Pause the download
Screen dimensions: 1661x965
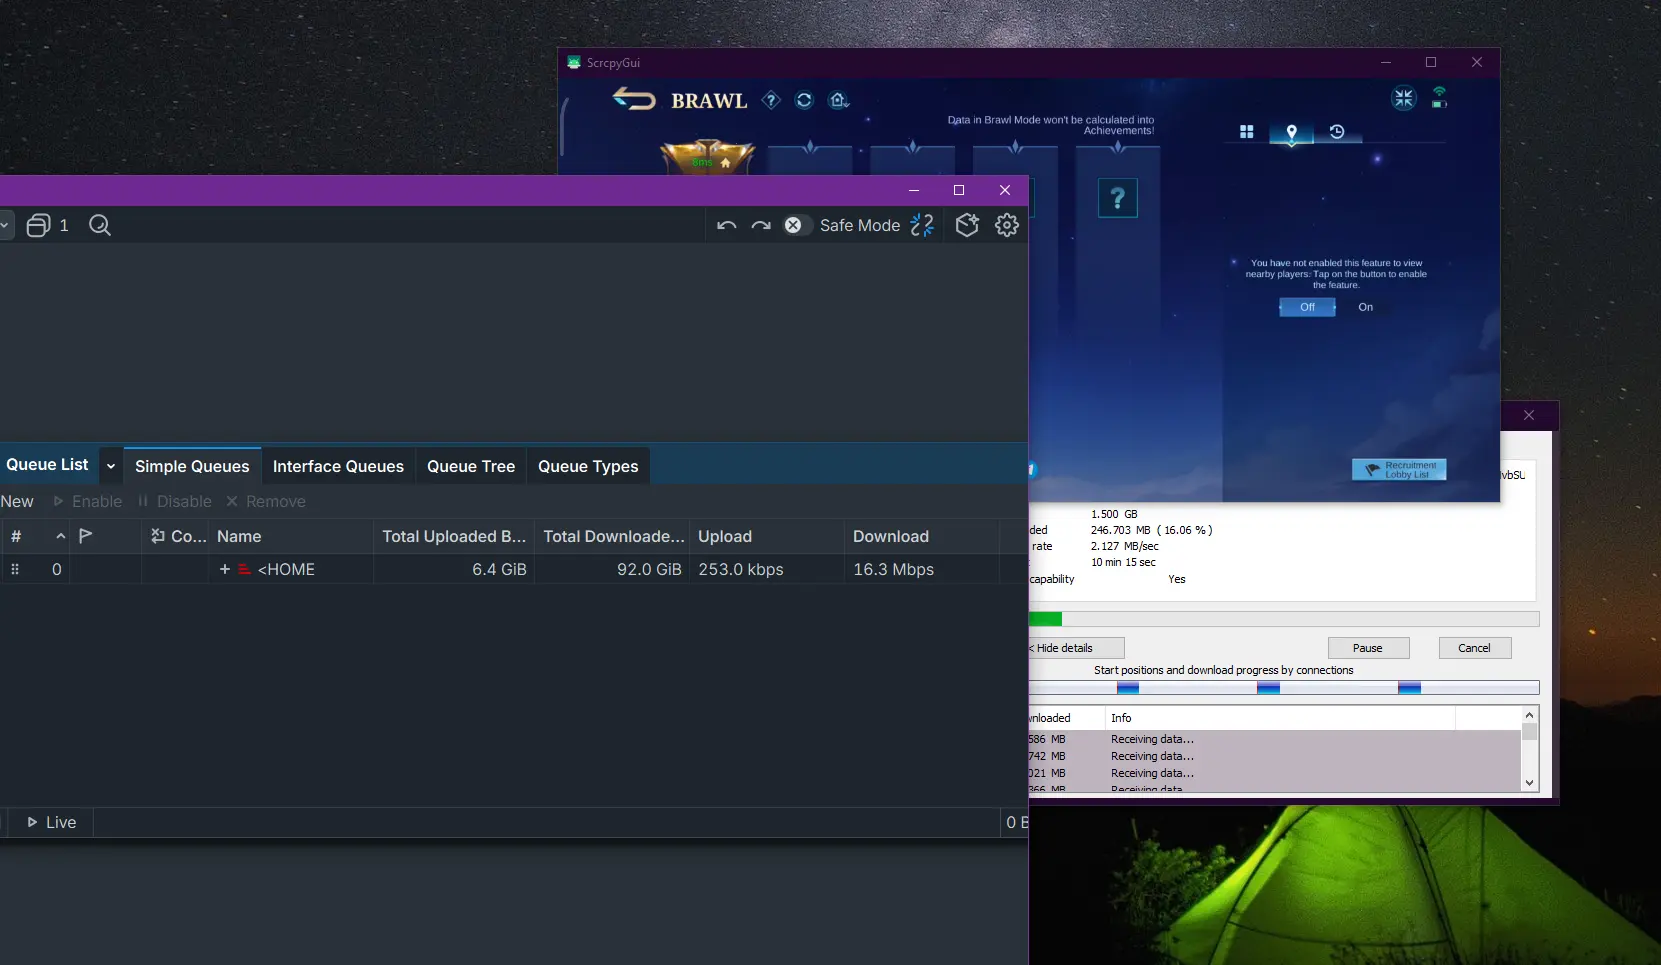(1368, 648)
